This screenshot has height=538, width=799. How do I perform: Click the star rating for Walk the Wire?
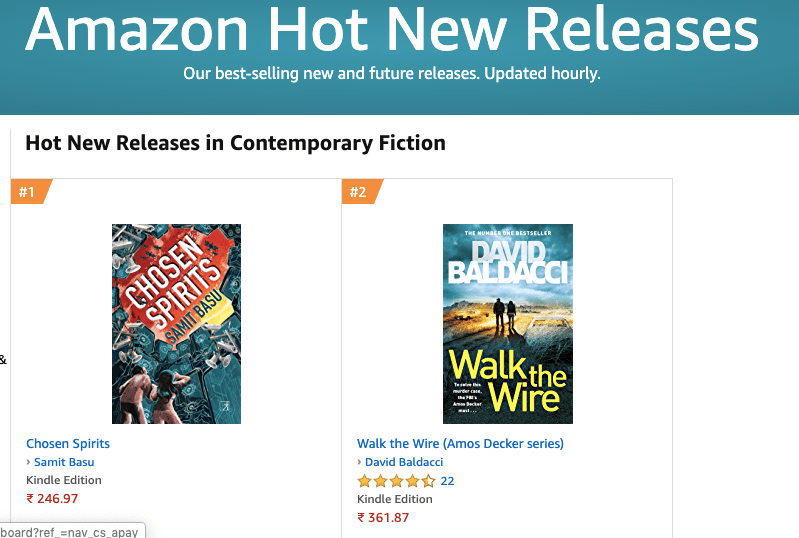tap(396, 481)
